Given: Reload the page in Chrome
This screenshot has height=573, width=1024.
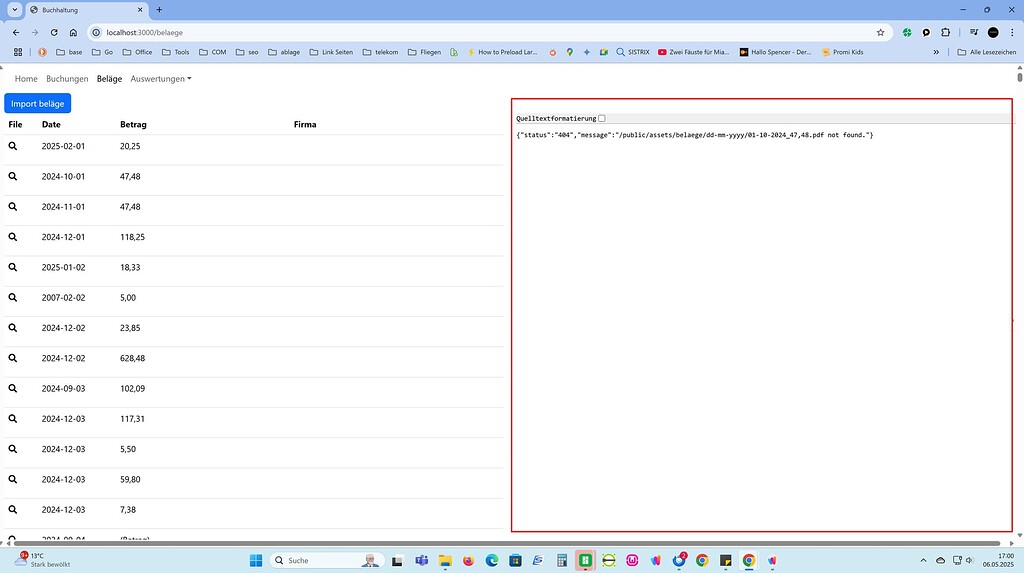Looking at the screenshot, I should [x=54, y=32].
